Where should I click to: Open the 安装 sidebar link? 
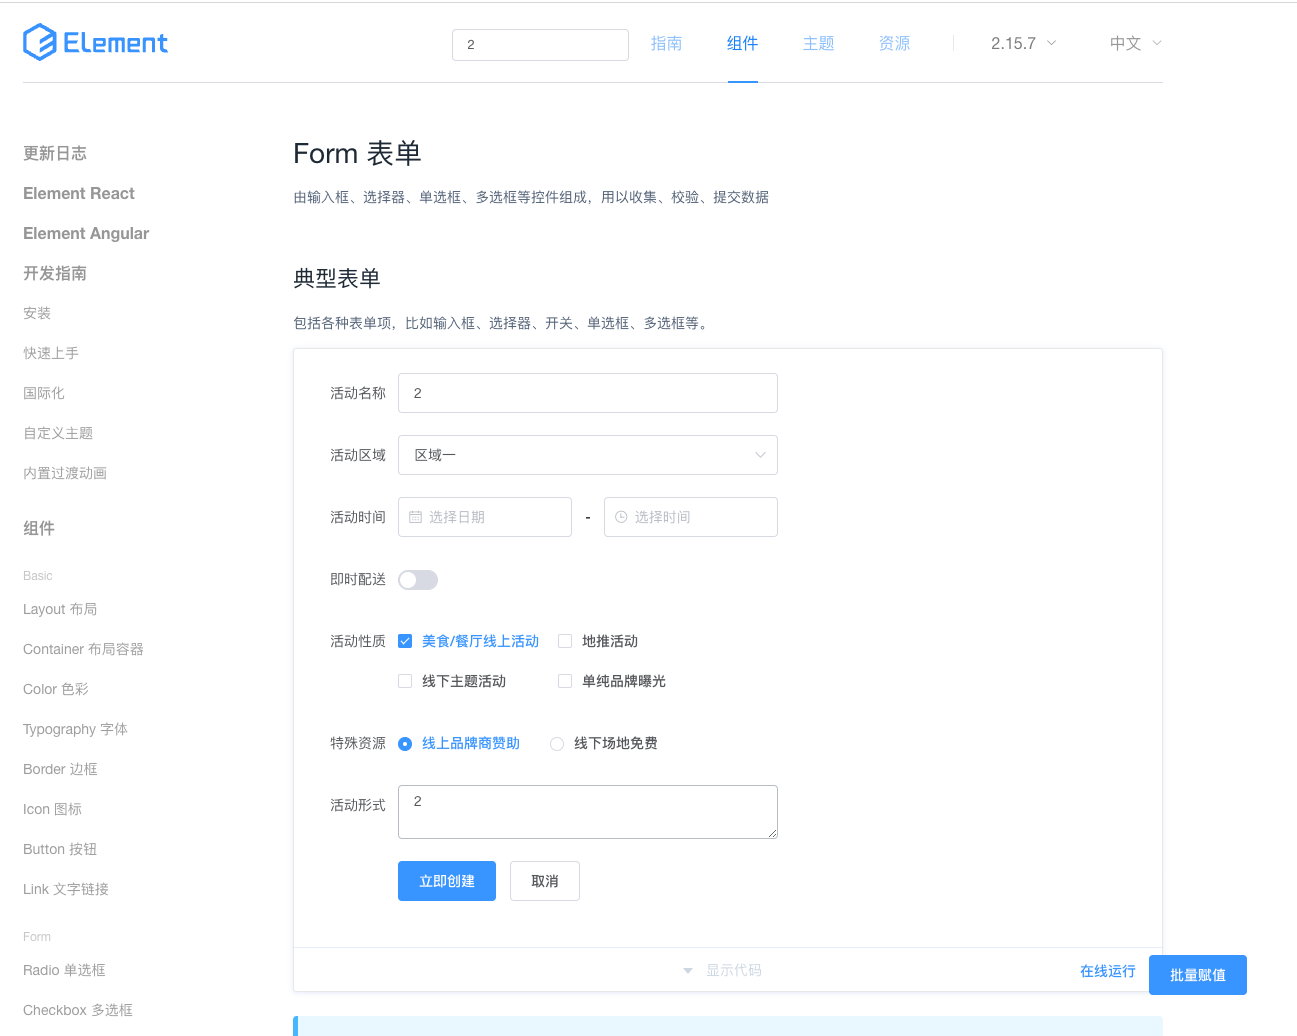click(x=37, y=313)
